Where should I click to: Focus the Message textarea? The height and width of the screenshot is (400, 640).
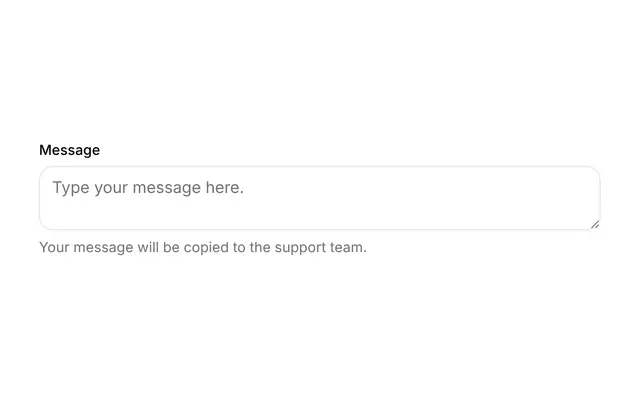(x=320, y=198)
